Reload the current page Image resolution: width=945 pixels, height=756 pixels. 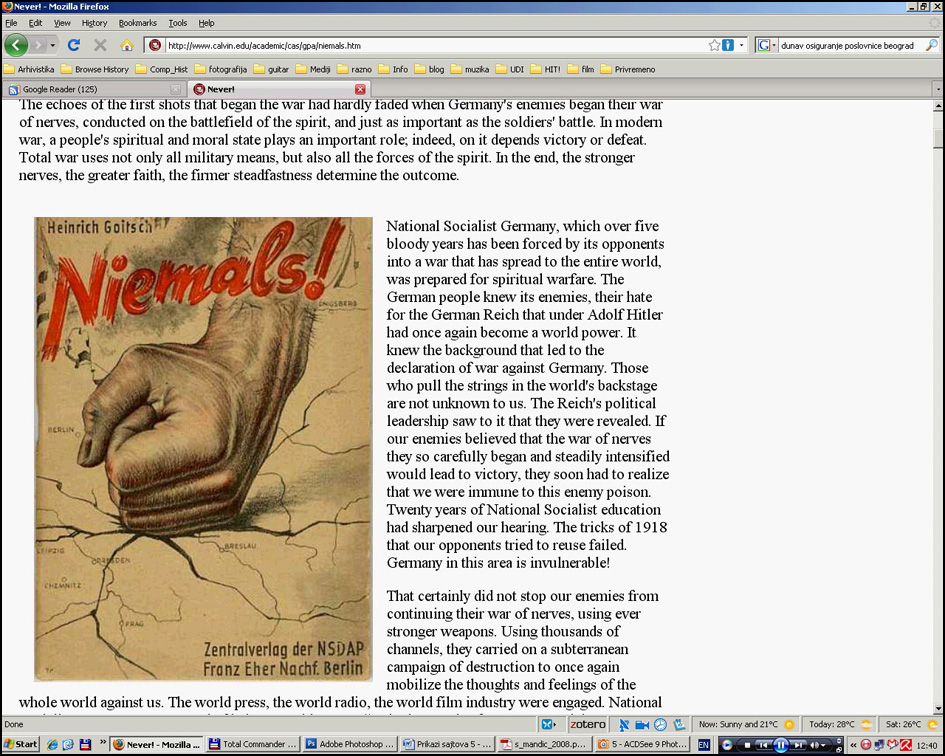73,45
